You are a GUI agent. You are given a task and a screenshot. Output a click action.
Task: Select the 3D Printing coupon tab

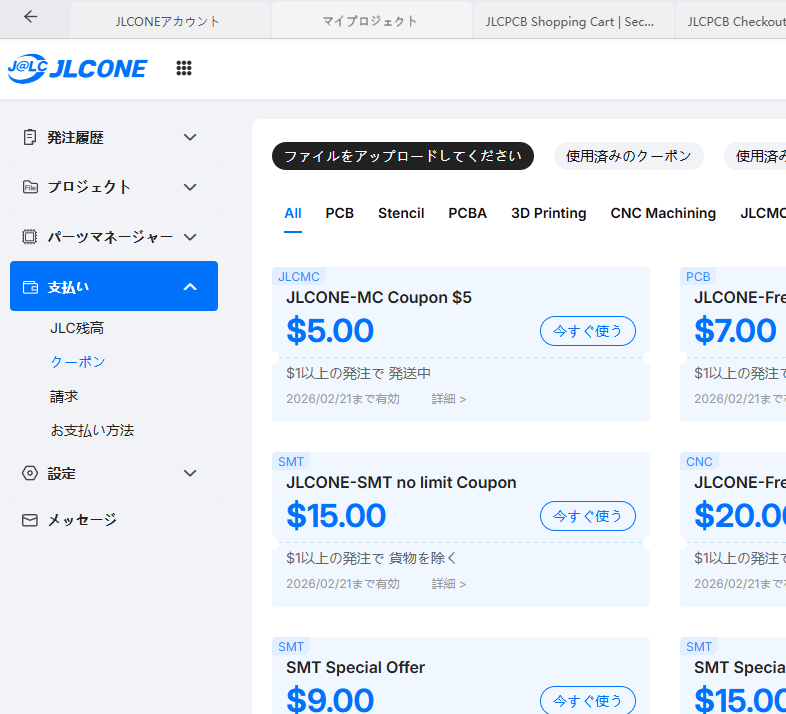pyautogui.click(x=548, y=213)
